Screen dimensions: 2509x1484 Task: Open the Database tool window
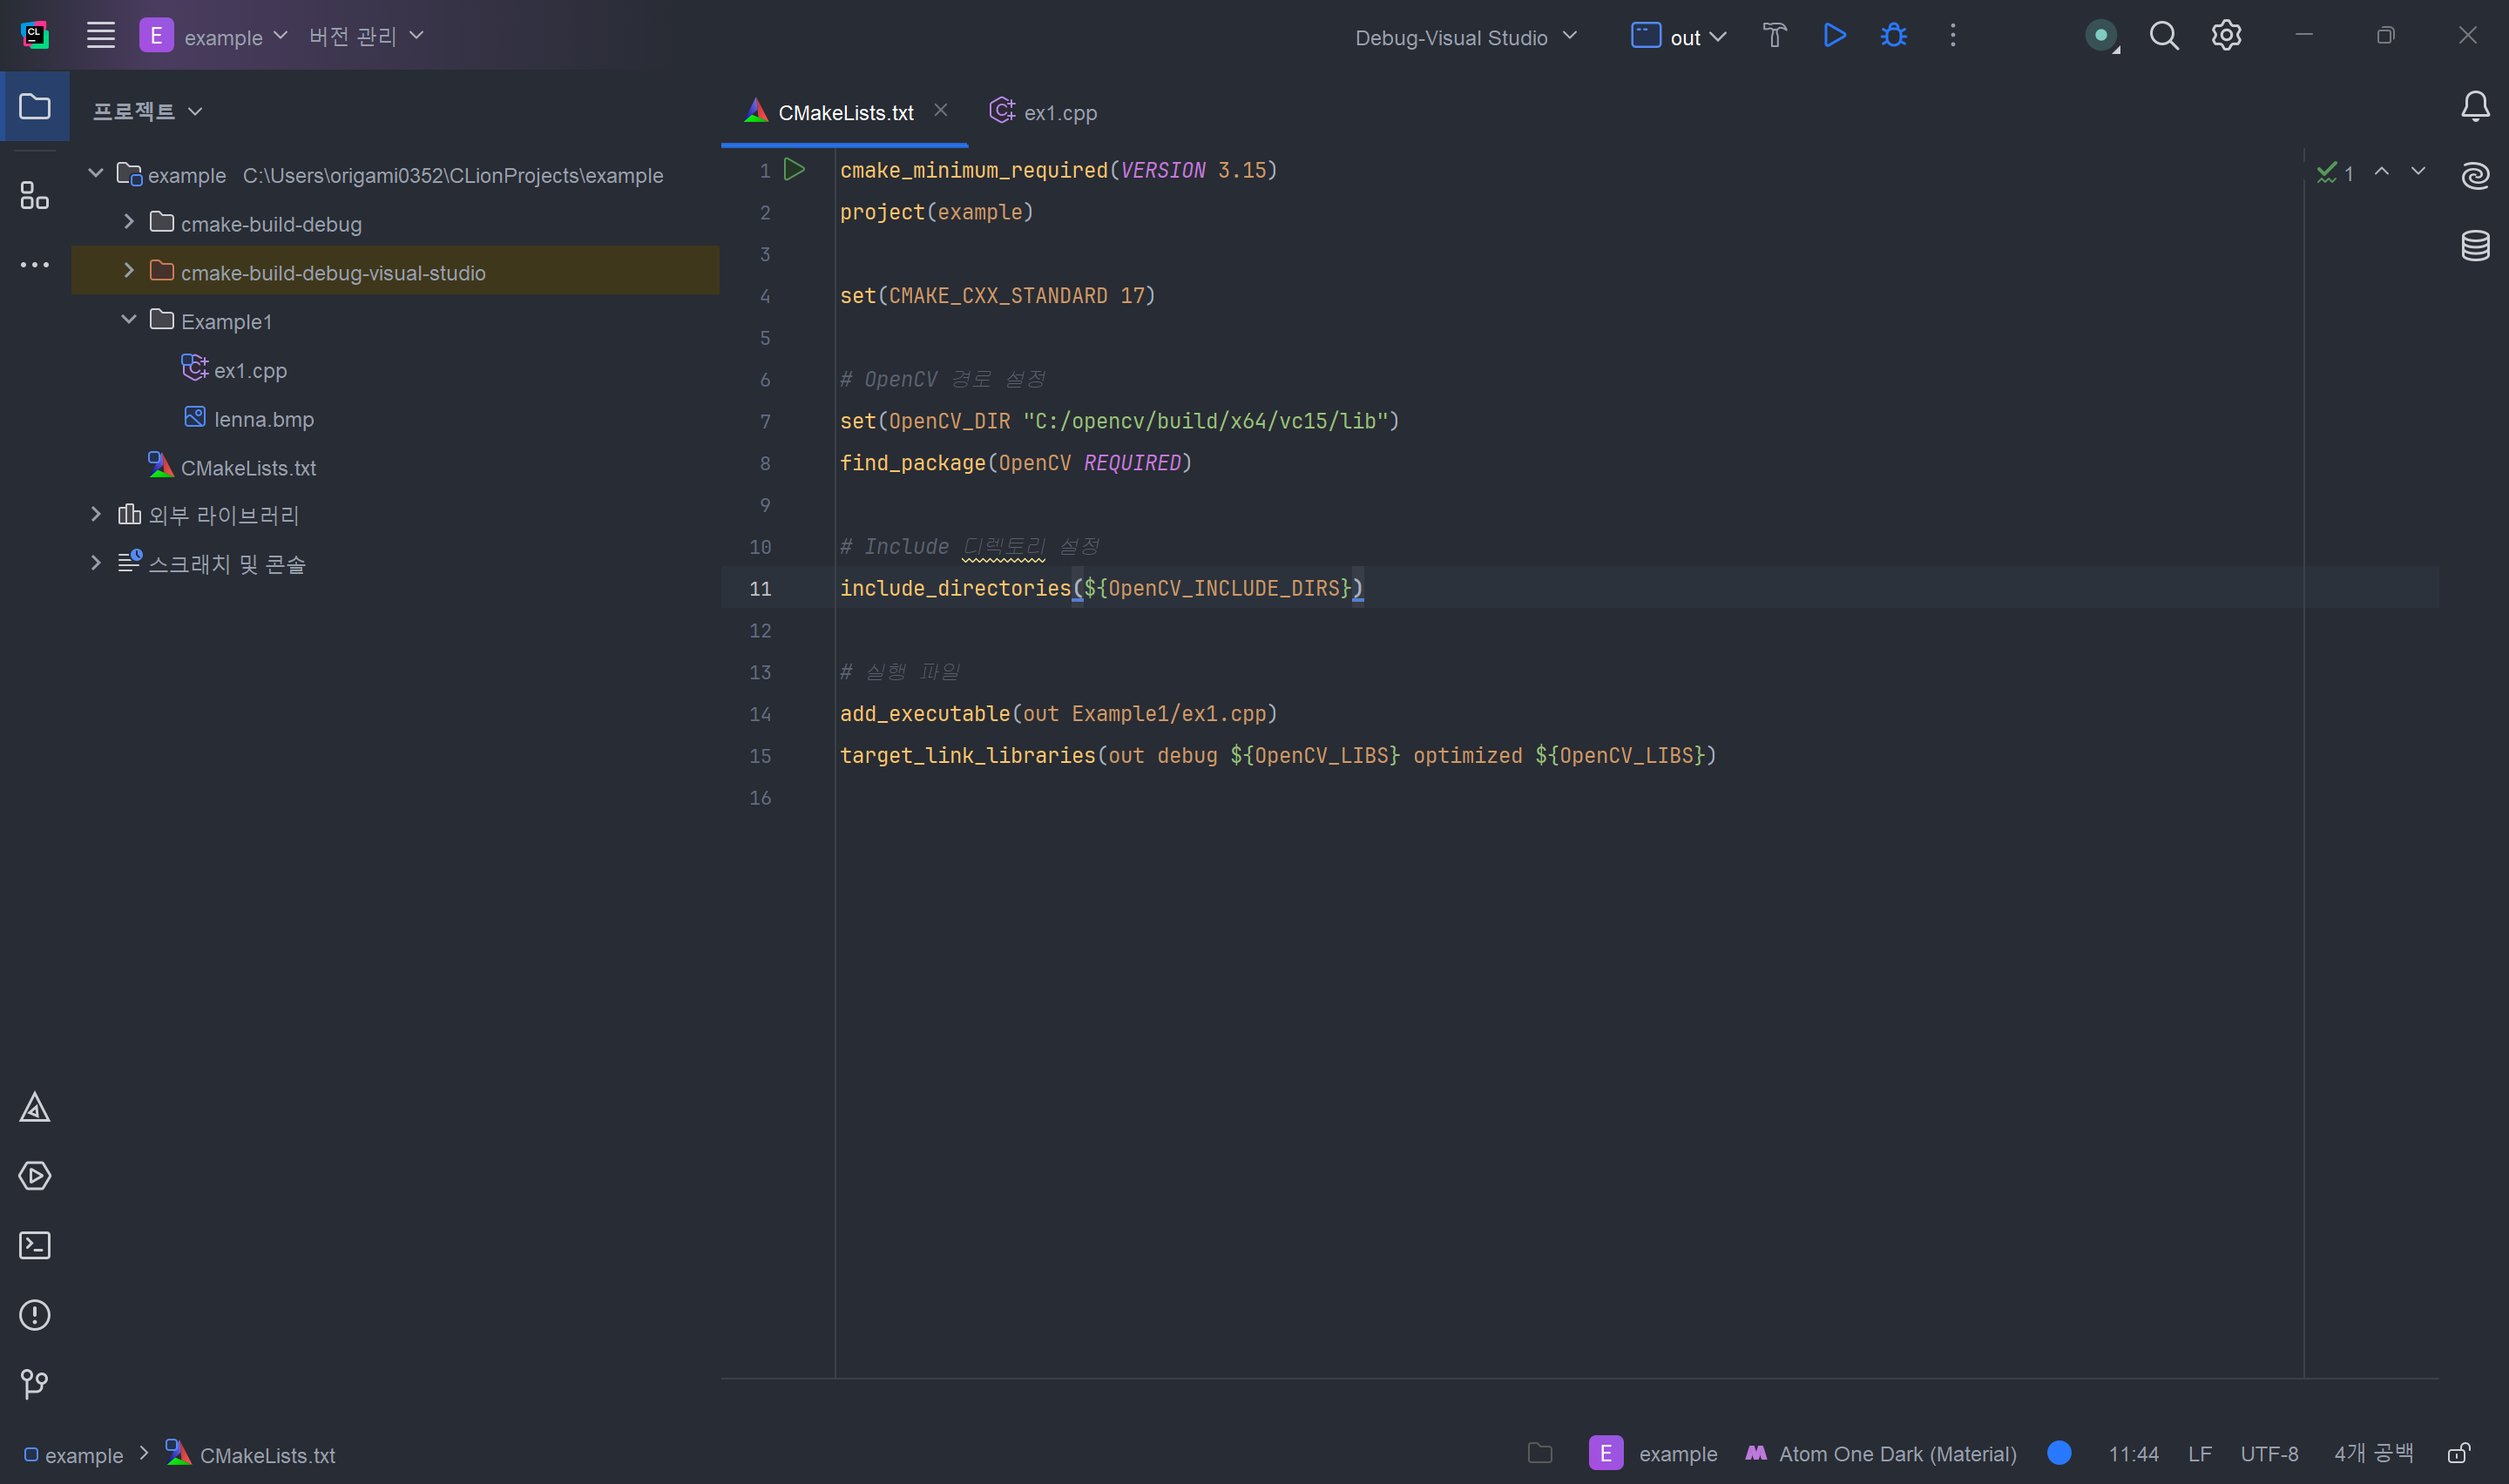(2475, 245)
